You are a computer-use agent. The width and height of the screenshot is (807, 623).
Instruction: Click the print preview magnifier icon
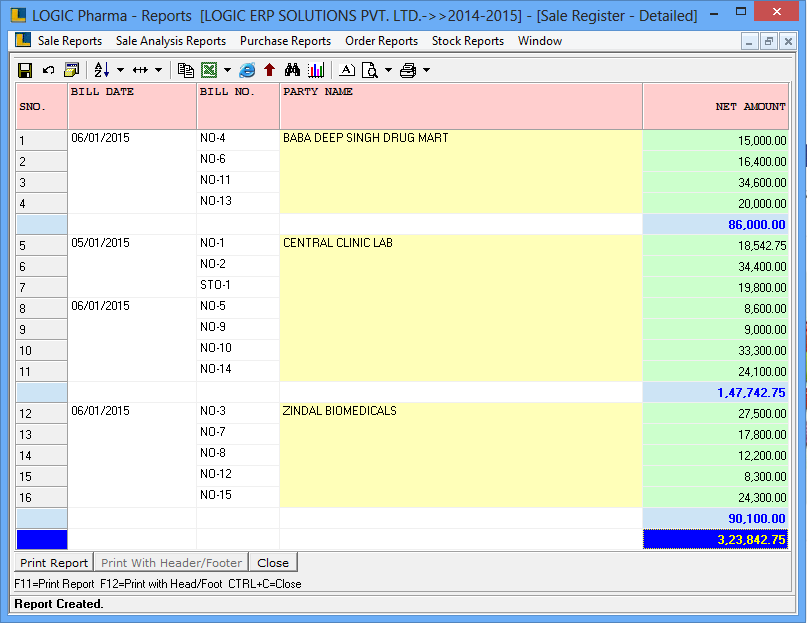coord(370,70)
